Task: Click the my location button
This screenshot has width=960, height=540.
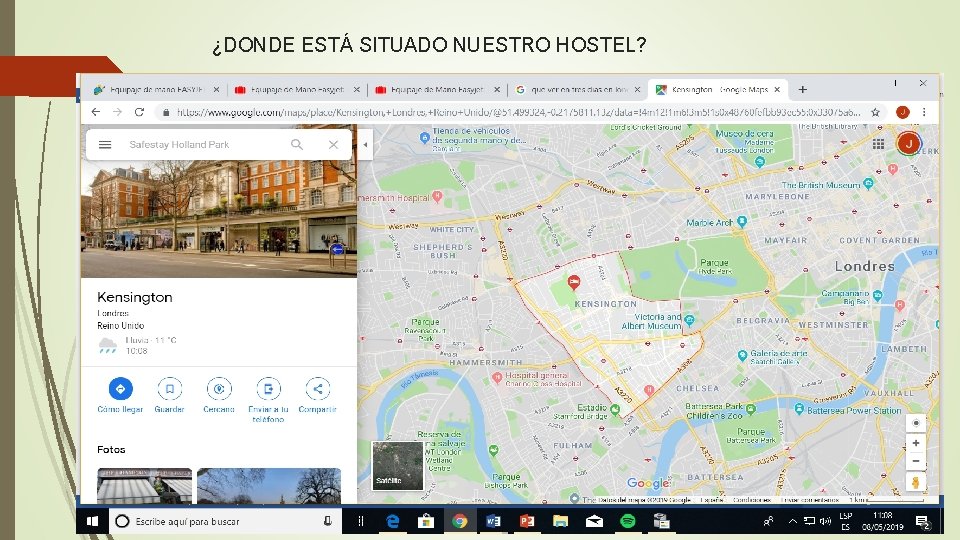Action: click(915, 422)
